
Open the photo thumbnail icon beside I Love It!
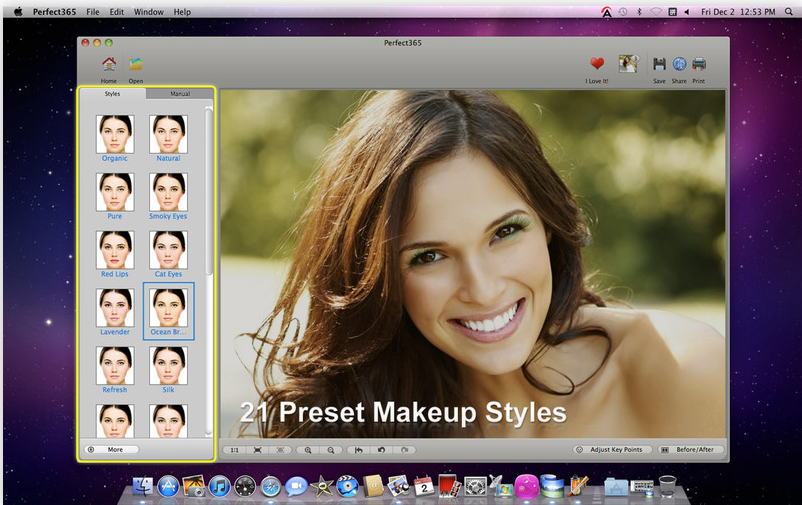[x=628, y=64]
